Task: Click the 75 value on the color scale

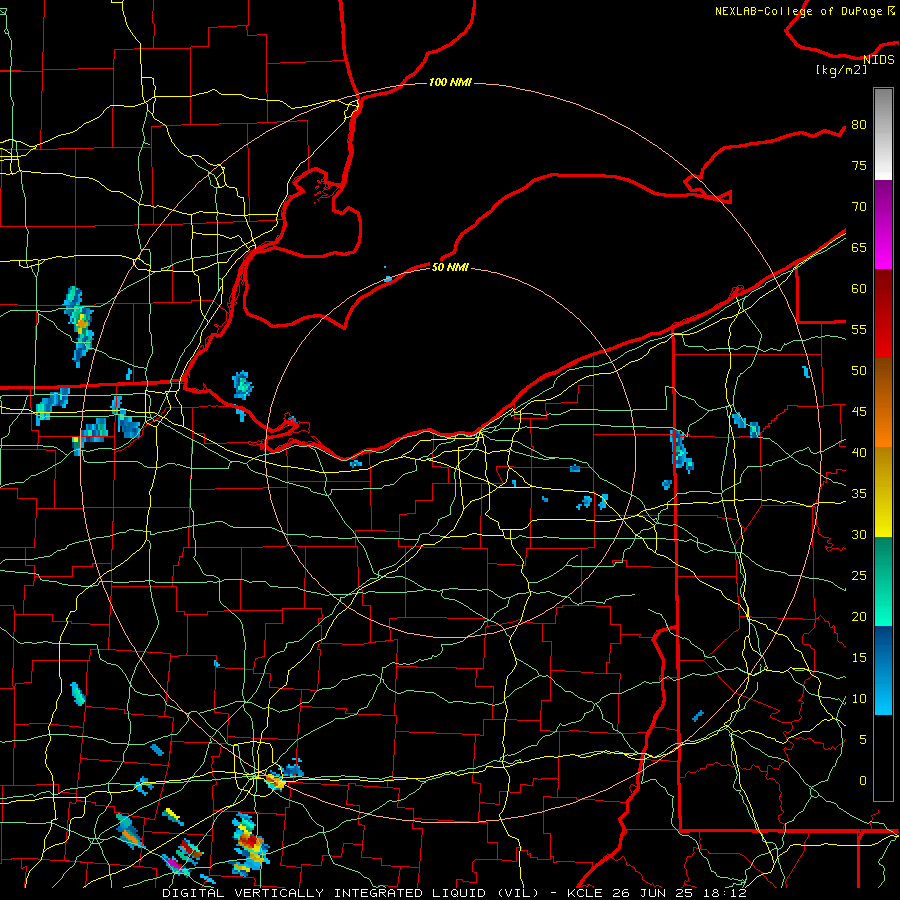Action: click(859, 166)
